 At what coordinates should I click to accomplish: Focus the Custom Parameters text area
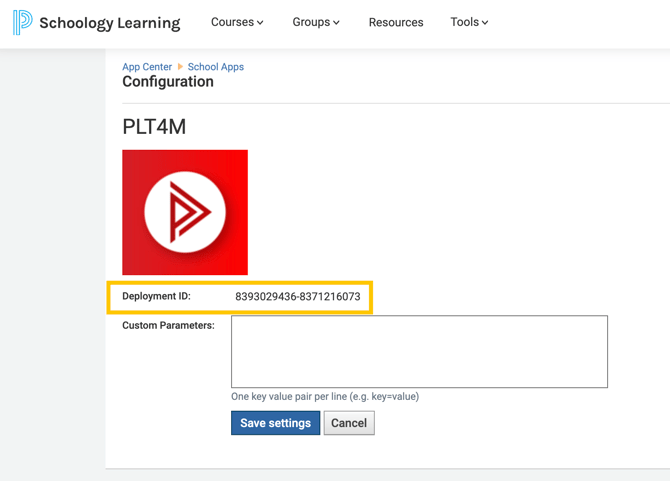pos(419,352)
